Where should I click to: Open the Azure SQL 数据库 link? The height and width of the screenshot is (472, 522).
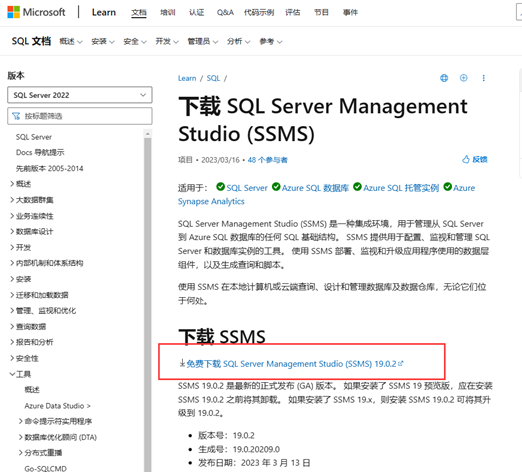click(315, 188)
